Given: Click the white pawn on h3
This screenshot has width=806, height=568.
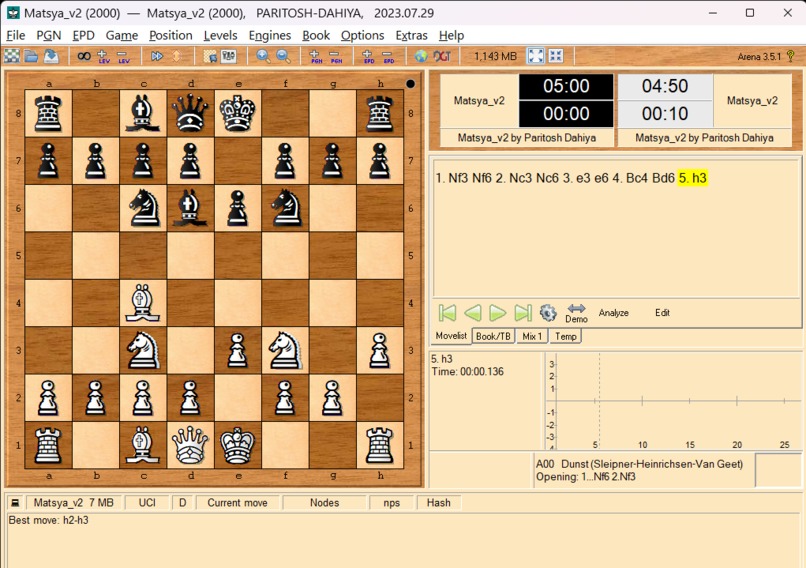Looking at the screenshot, I should 379,351.
